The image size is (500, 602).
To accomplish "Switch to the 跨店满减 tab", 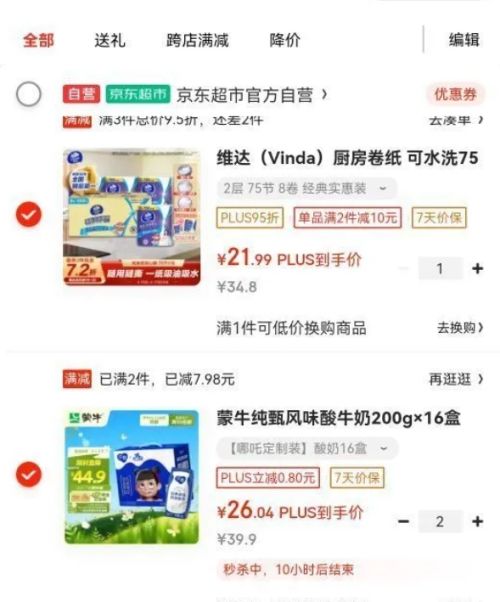I will click(197, 40).
